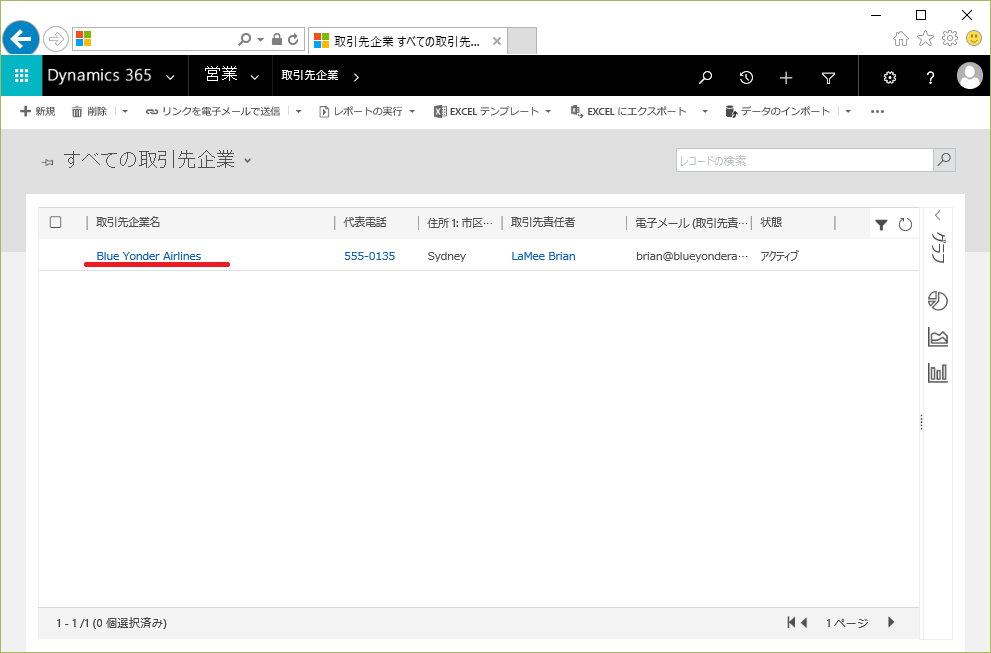Open browser home icon

tap(901, 39)
